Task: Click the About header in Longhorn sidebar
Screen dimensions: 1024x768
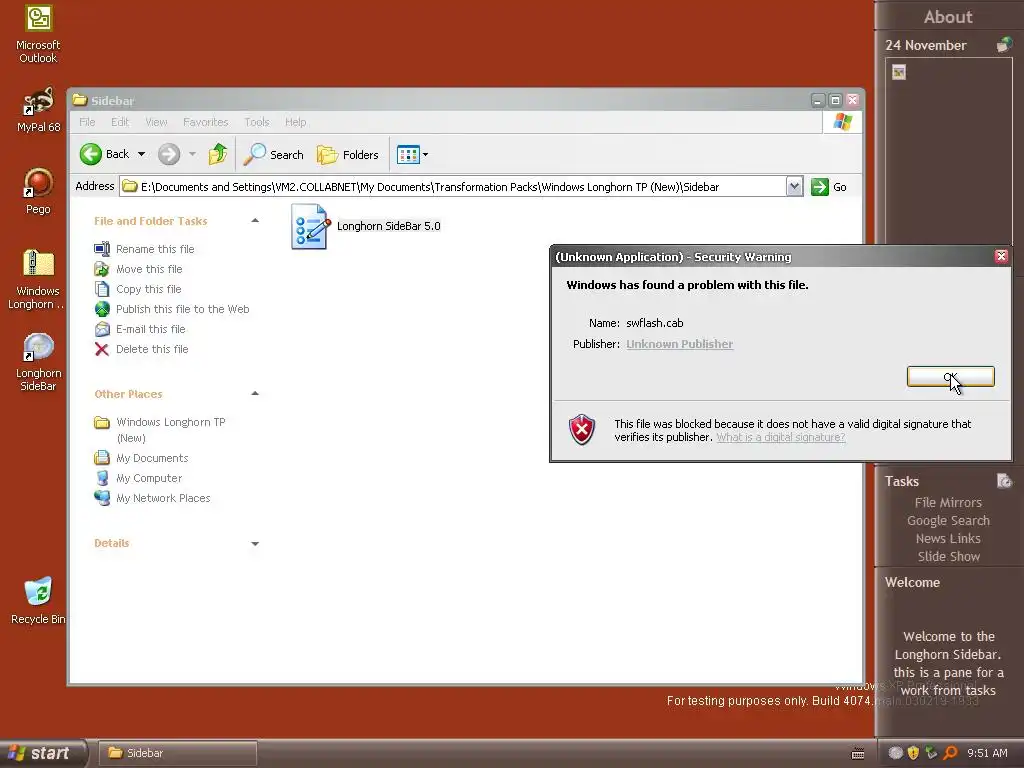Action: point(948,17)
